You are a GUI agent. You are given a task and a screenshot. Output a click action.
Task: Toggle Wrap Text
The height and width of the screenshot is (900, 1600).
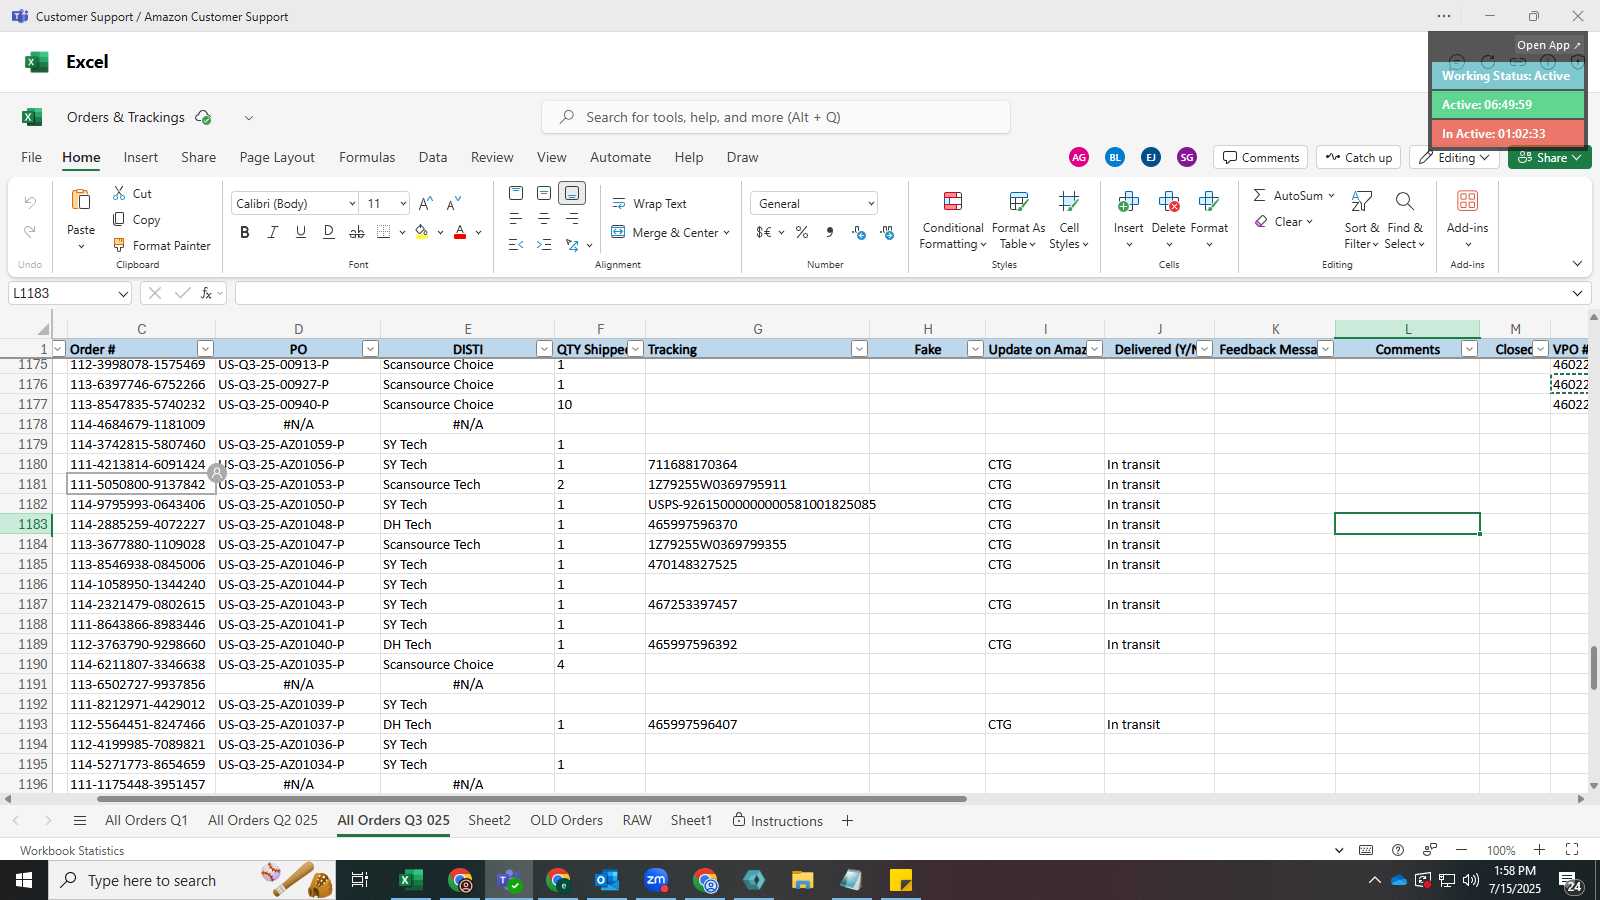click(x=649, y=203)
